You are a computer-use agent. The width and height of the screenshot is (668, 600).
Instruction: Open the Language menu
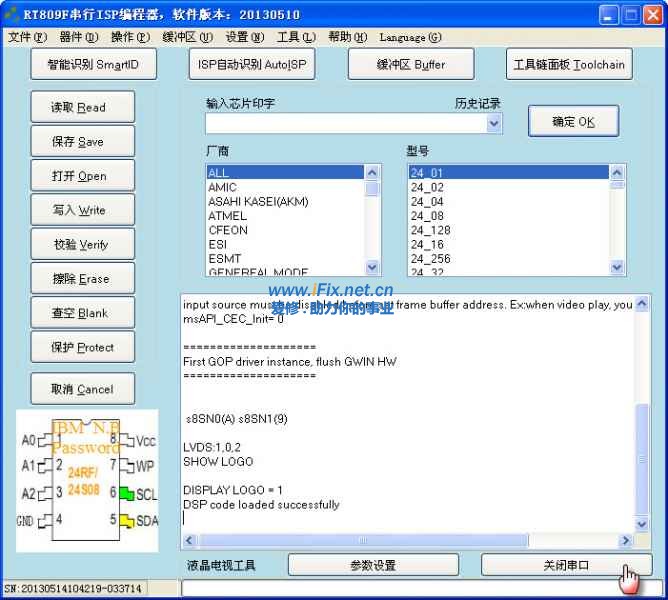(x=410, y=38)
